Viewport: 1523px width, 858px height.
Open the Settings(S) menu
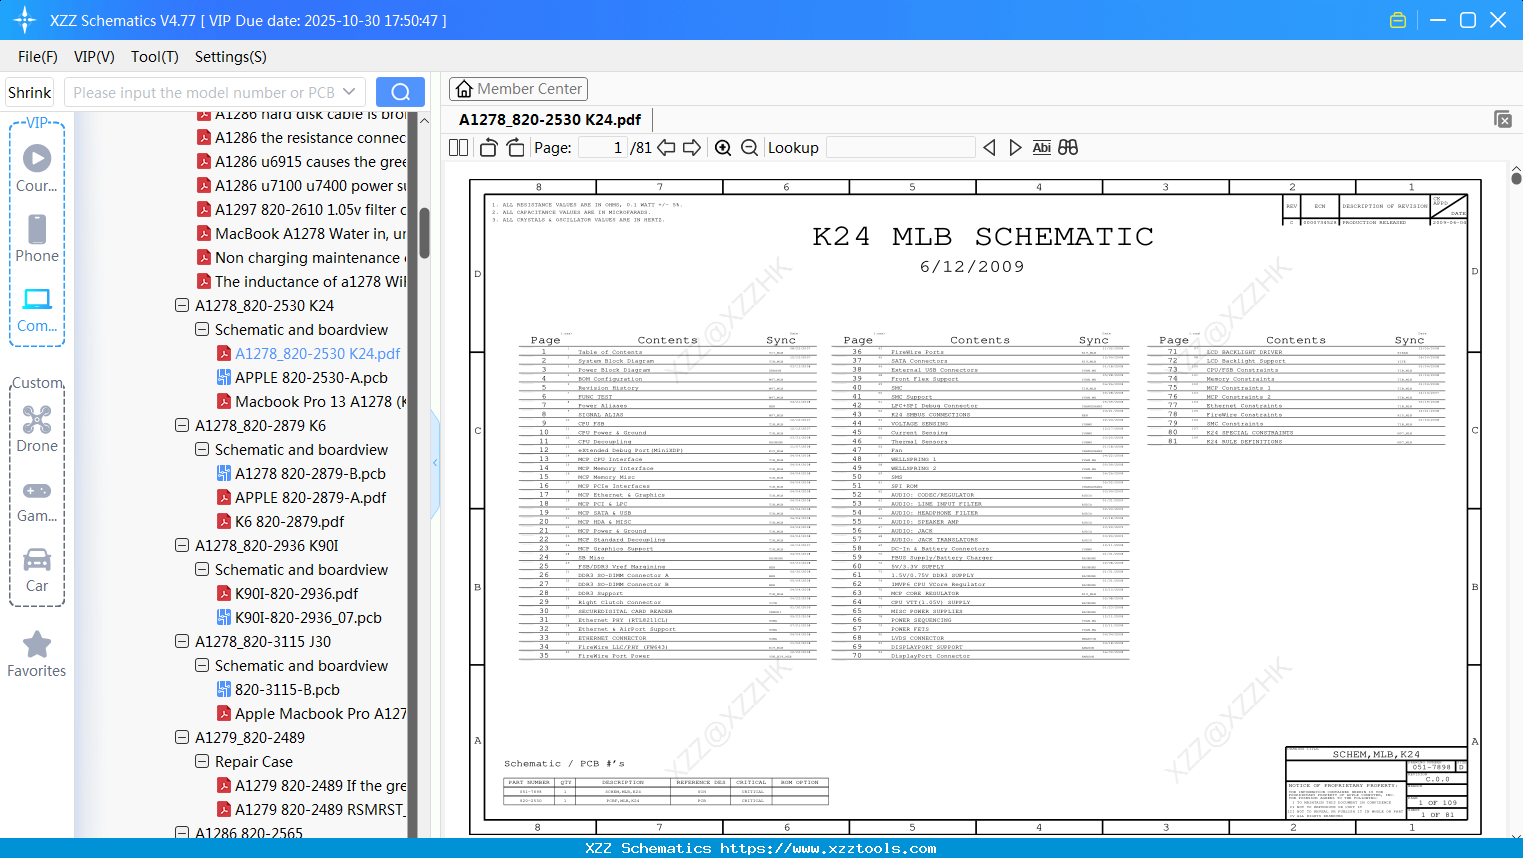(231, 57)
